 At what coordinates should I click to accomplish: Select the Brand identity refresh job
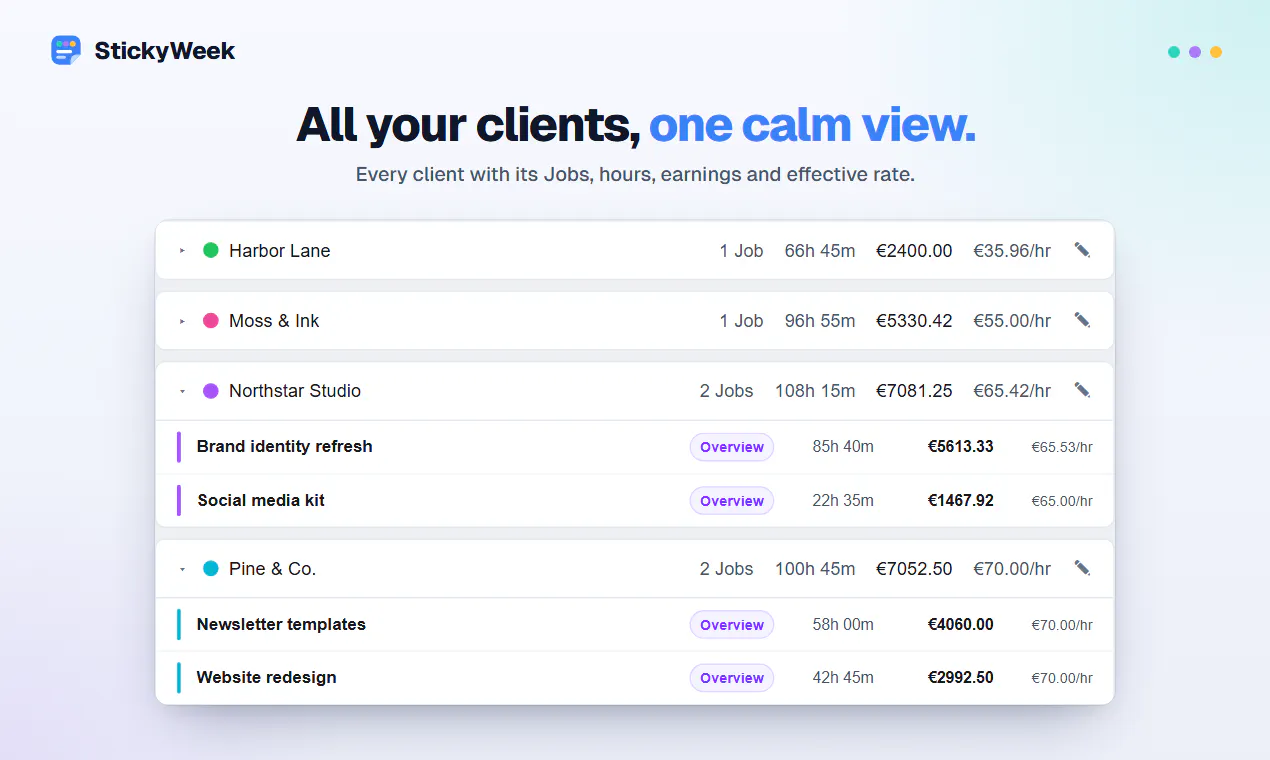[284, 446]
